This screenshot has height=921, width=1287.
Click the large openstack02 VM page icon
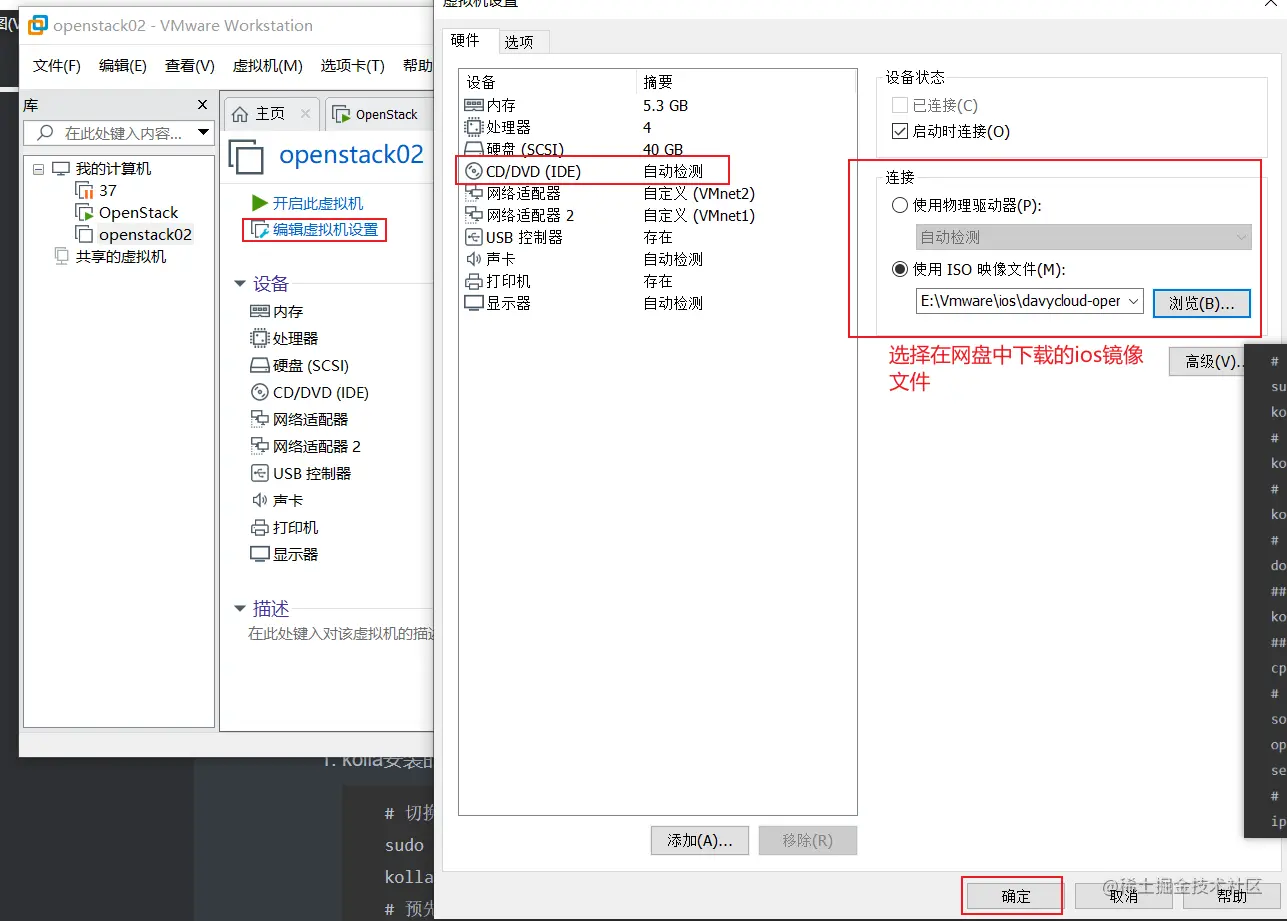coord(247,157)
